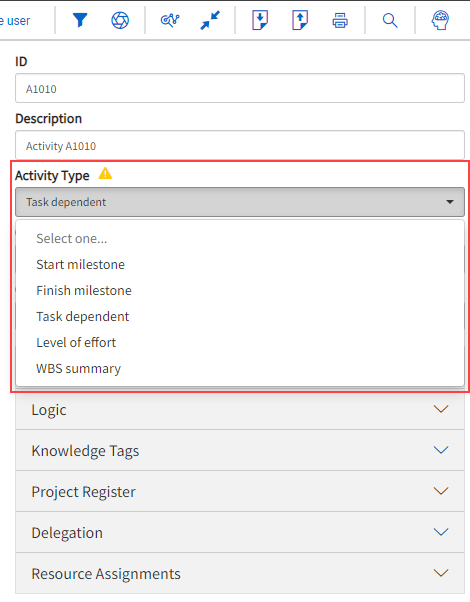Click the collapse arrows icon
The width and height of the screenshot is (470, 602).
click(x=210, y=20)
